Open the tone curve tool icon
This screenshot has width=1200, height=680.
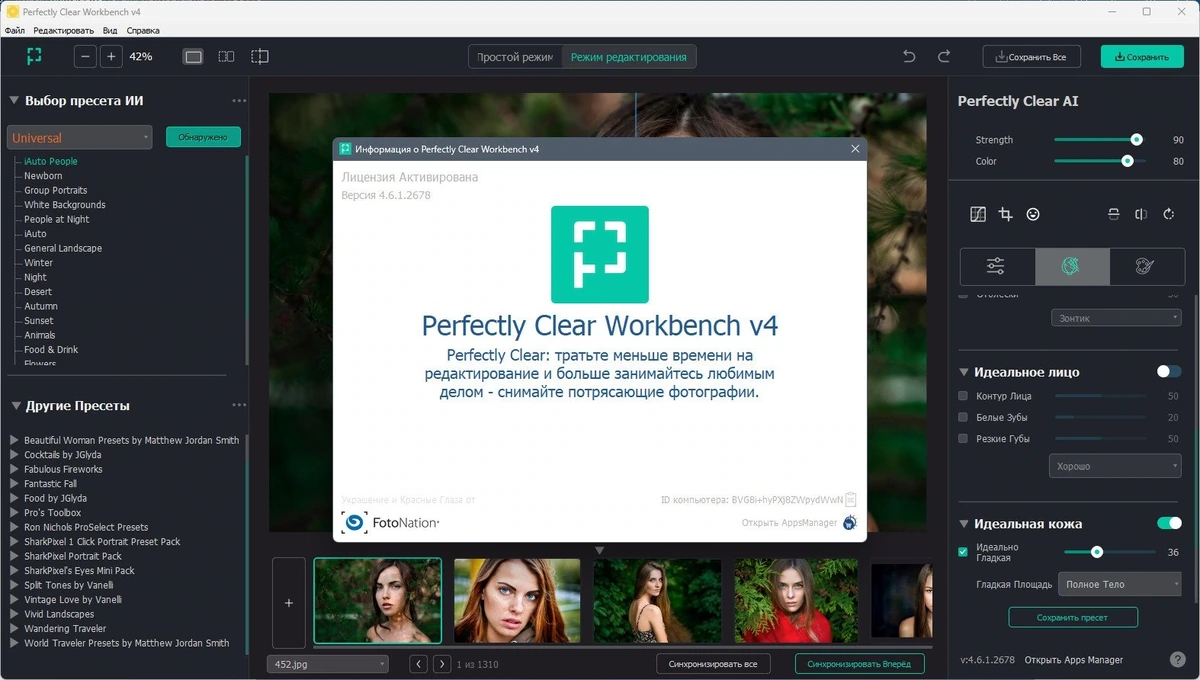coord(978,214)
